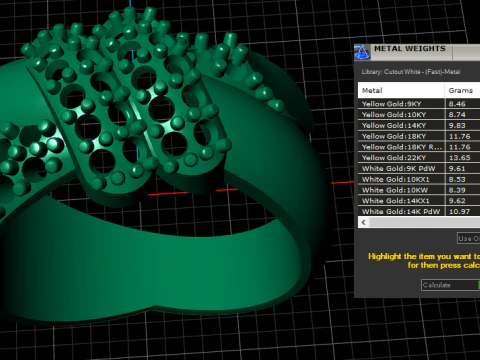480x360 pixels.
Task: Click the Grams column header
Action: click(463, 90)
